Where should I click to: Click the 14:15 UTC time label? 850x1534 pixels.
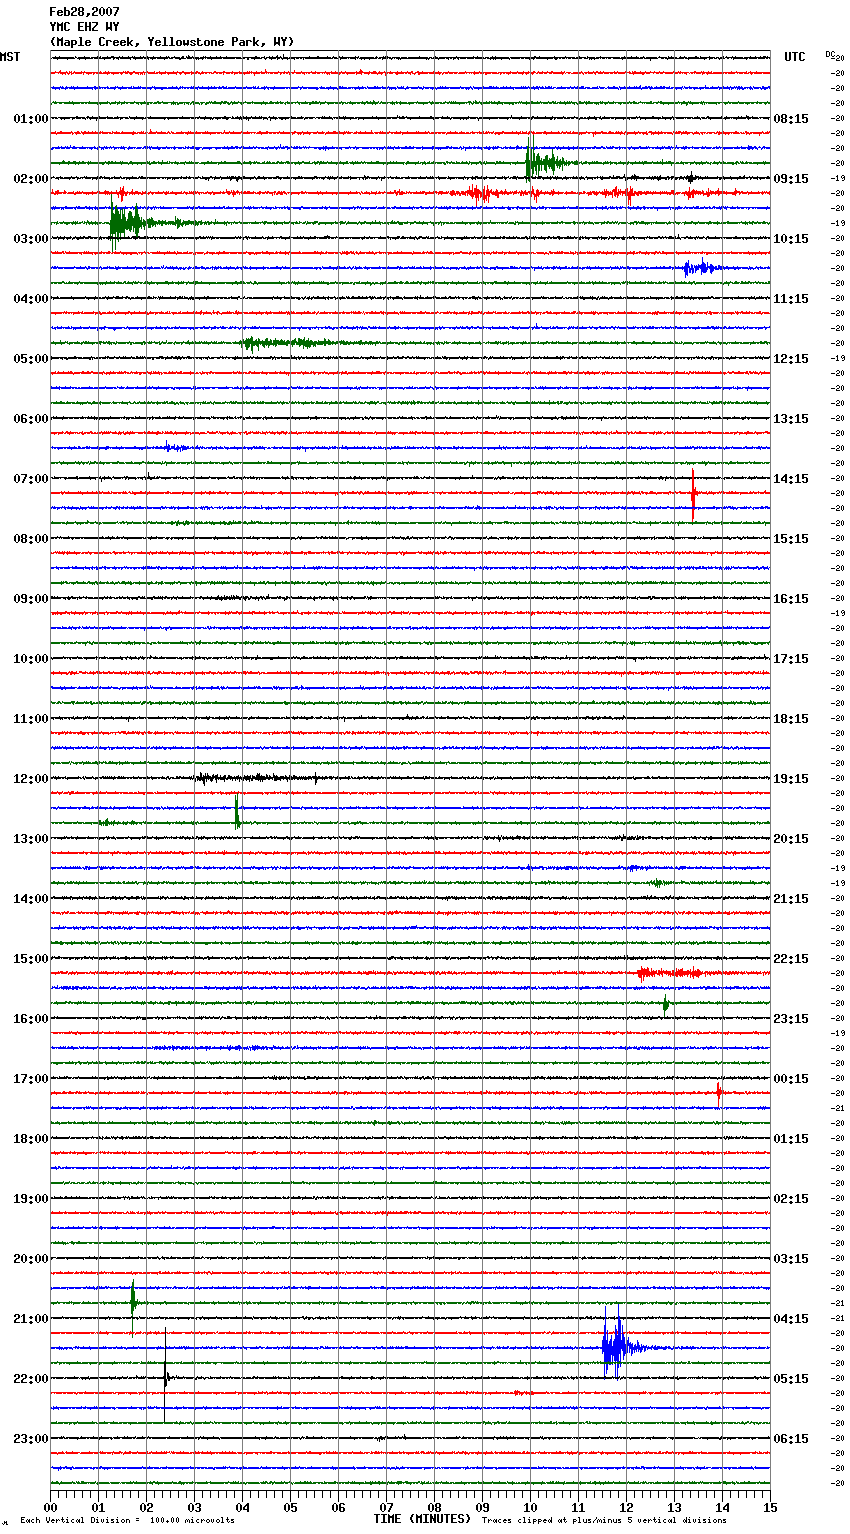pos(791,479)
